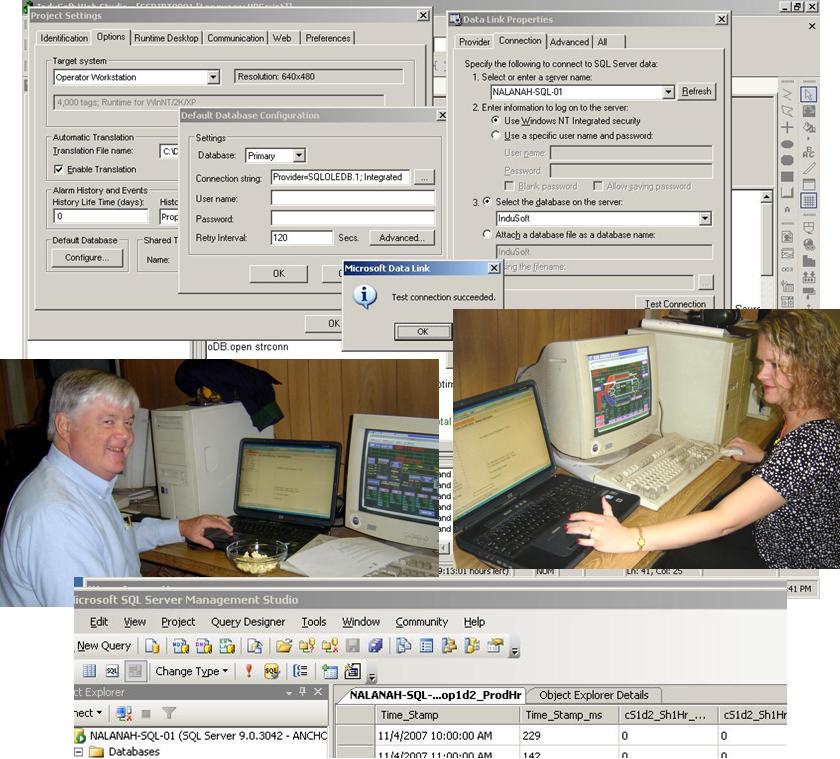840x759 pixels.
Task: Click in the Retry Interval field
Action: click(301, 238)
